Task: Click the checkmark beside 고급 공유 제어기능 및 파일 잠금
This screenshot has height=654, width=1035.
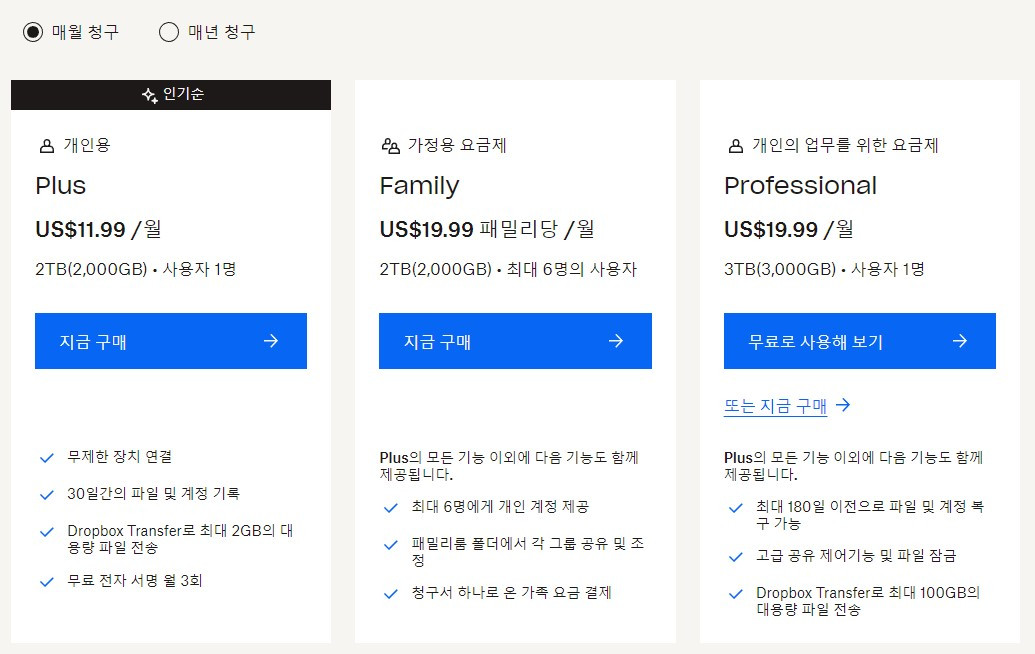Action: coord(735,557)
